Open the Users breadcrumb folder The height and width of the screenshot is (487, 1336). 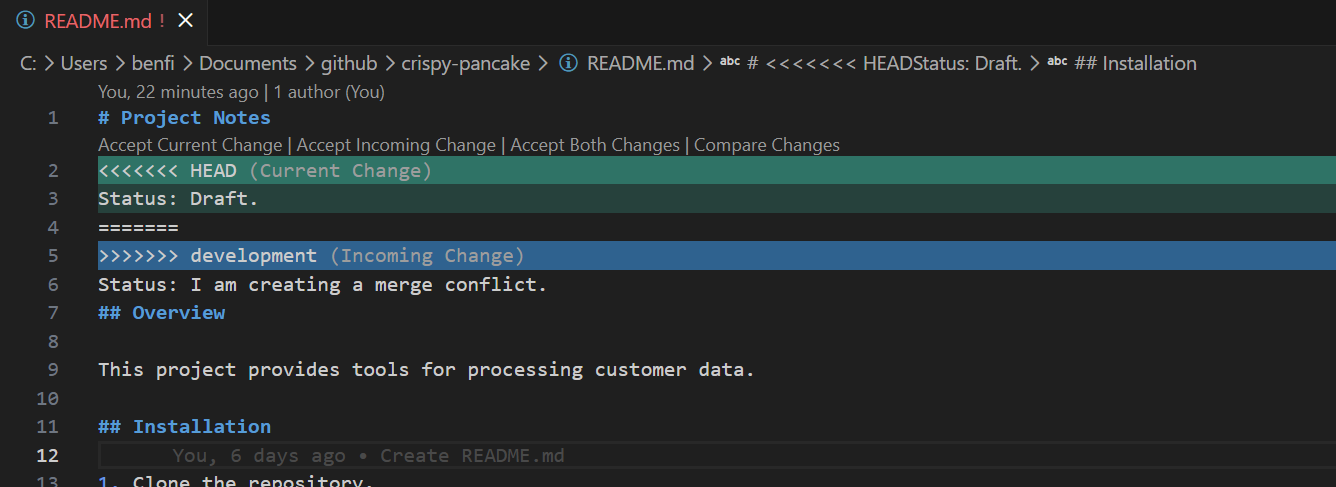(x=84, y=63)
